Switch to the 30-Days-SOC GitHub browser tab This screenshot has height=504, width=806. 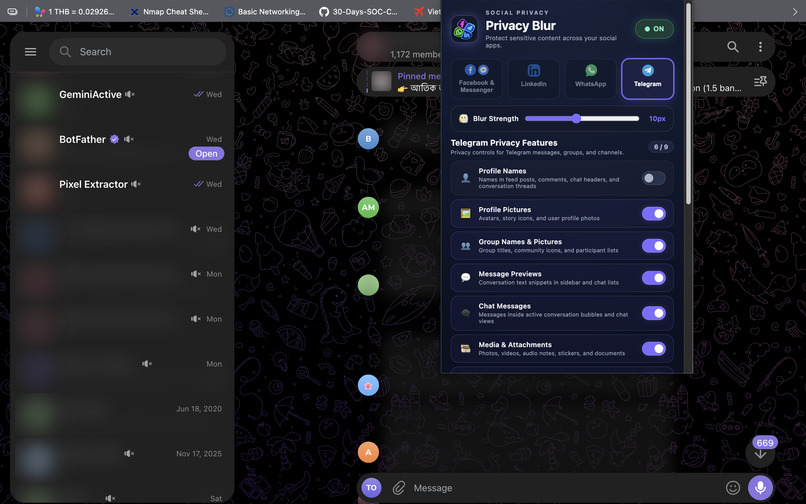(358, 11)
